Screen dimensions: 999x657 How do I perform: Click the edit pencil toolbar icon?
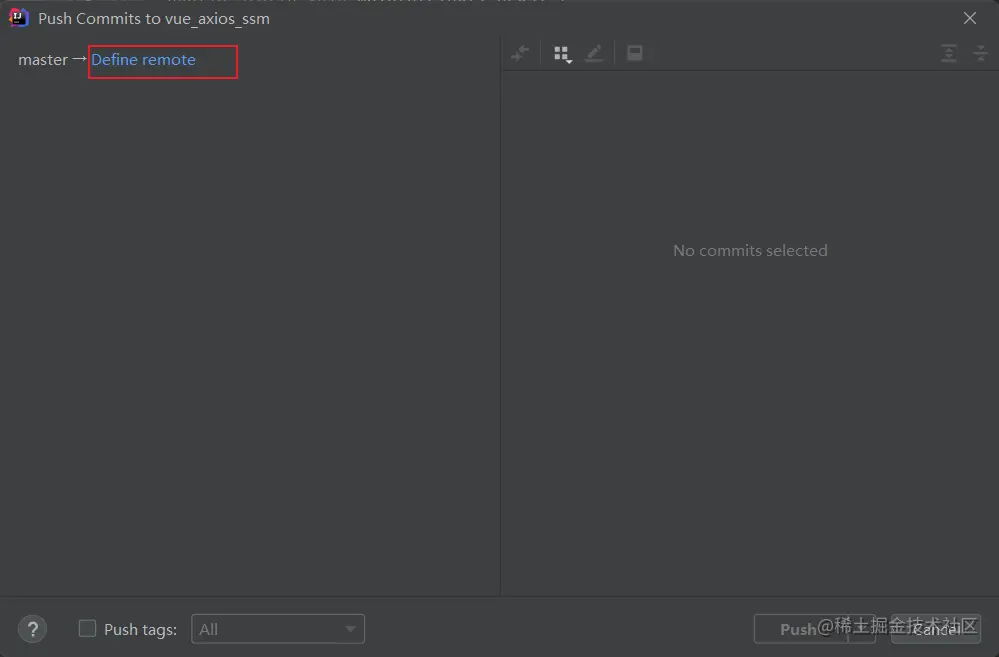pos(594,54)
